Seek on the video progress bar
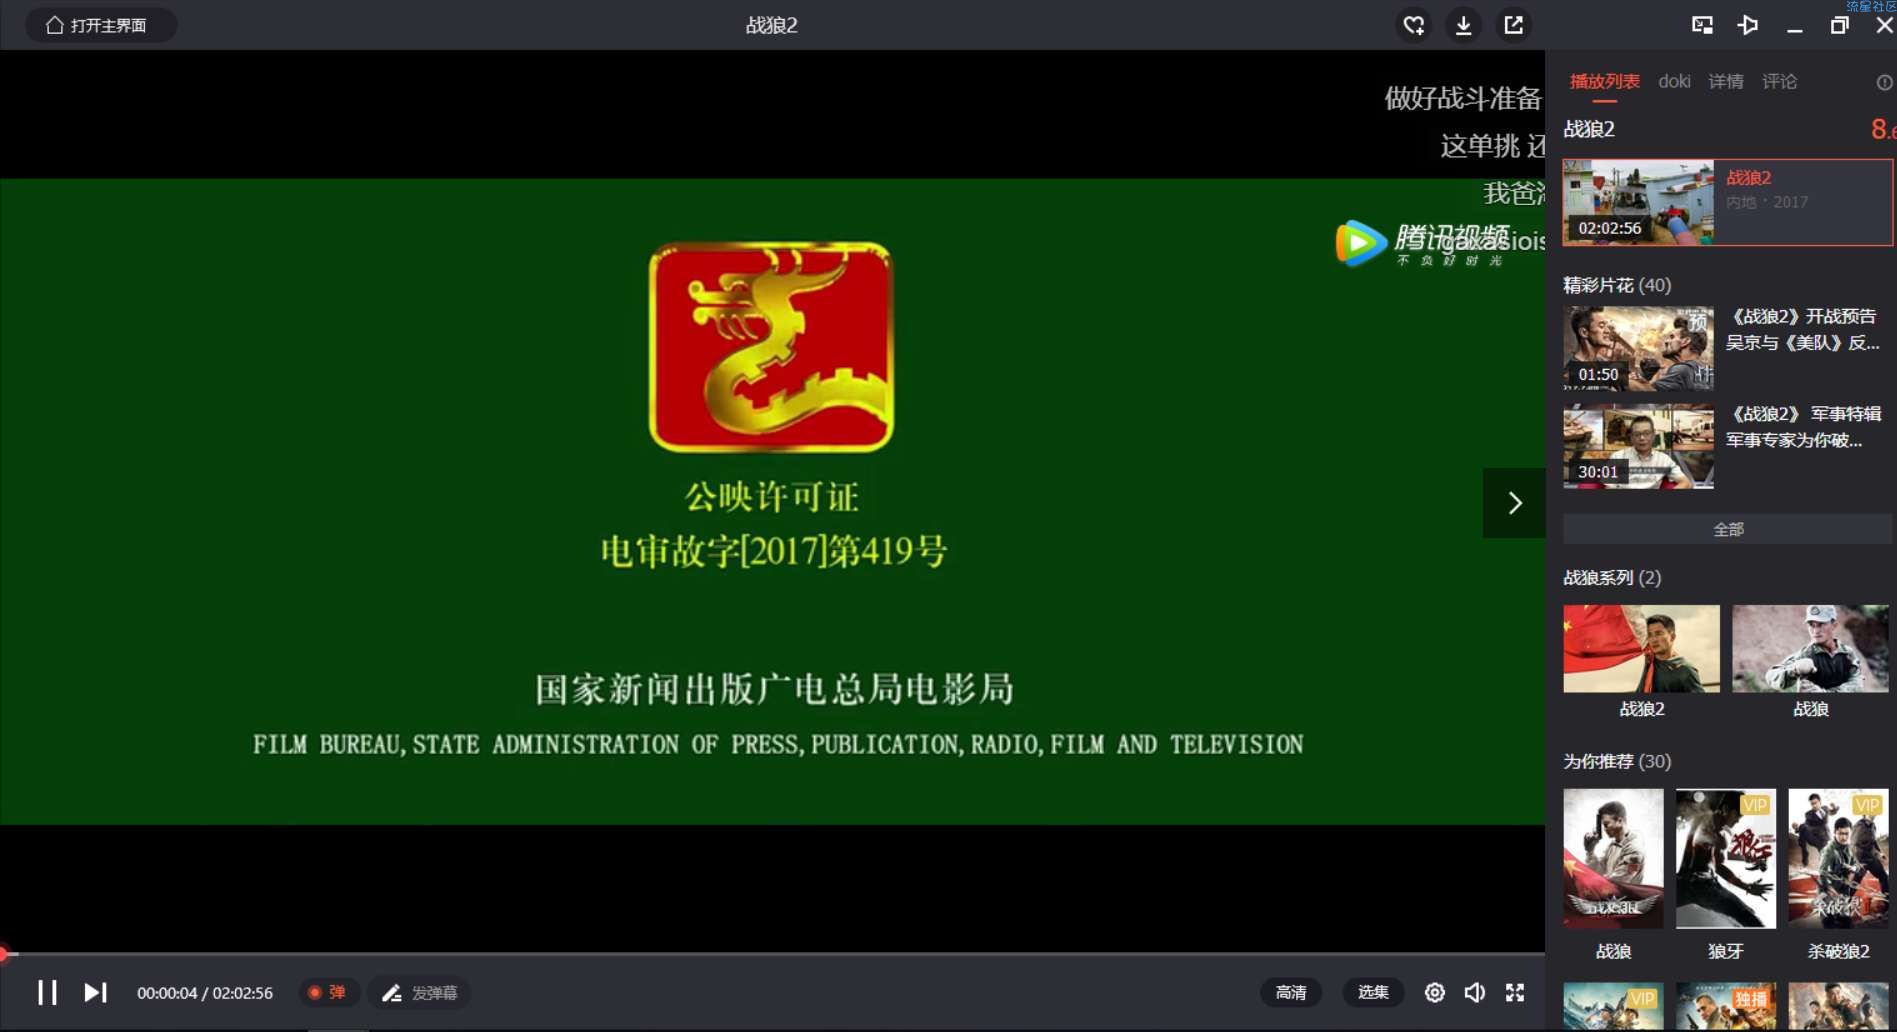The height and width of the screenshot is (1032, 1897). click(x=772, y=954)
